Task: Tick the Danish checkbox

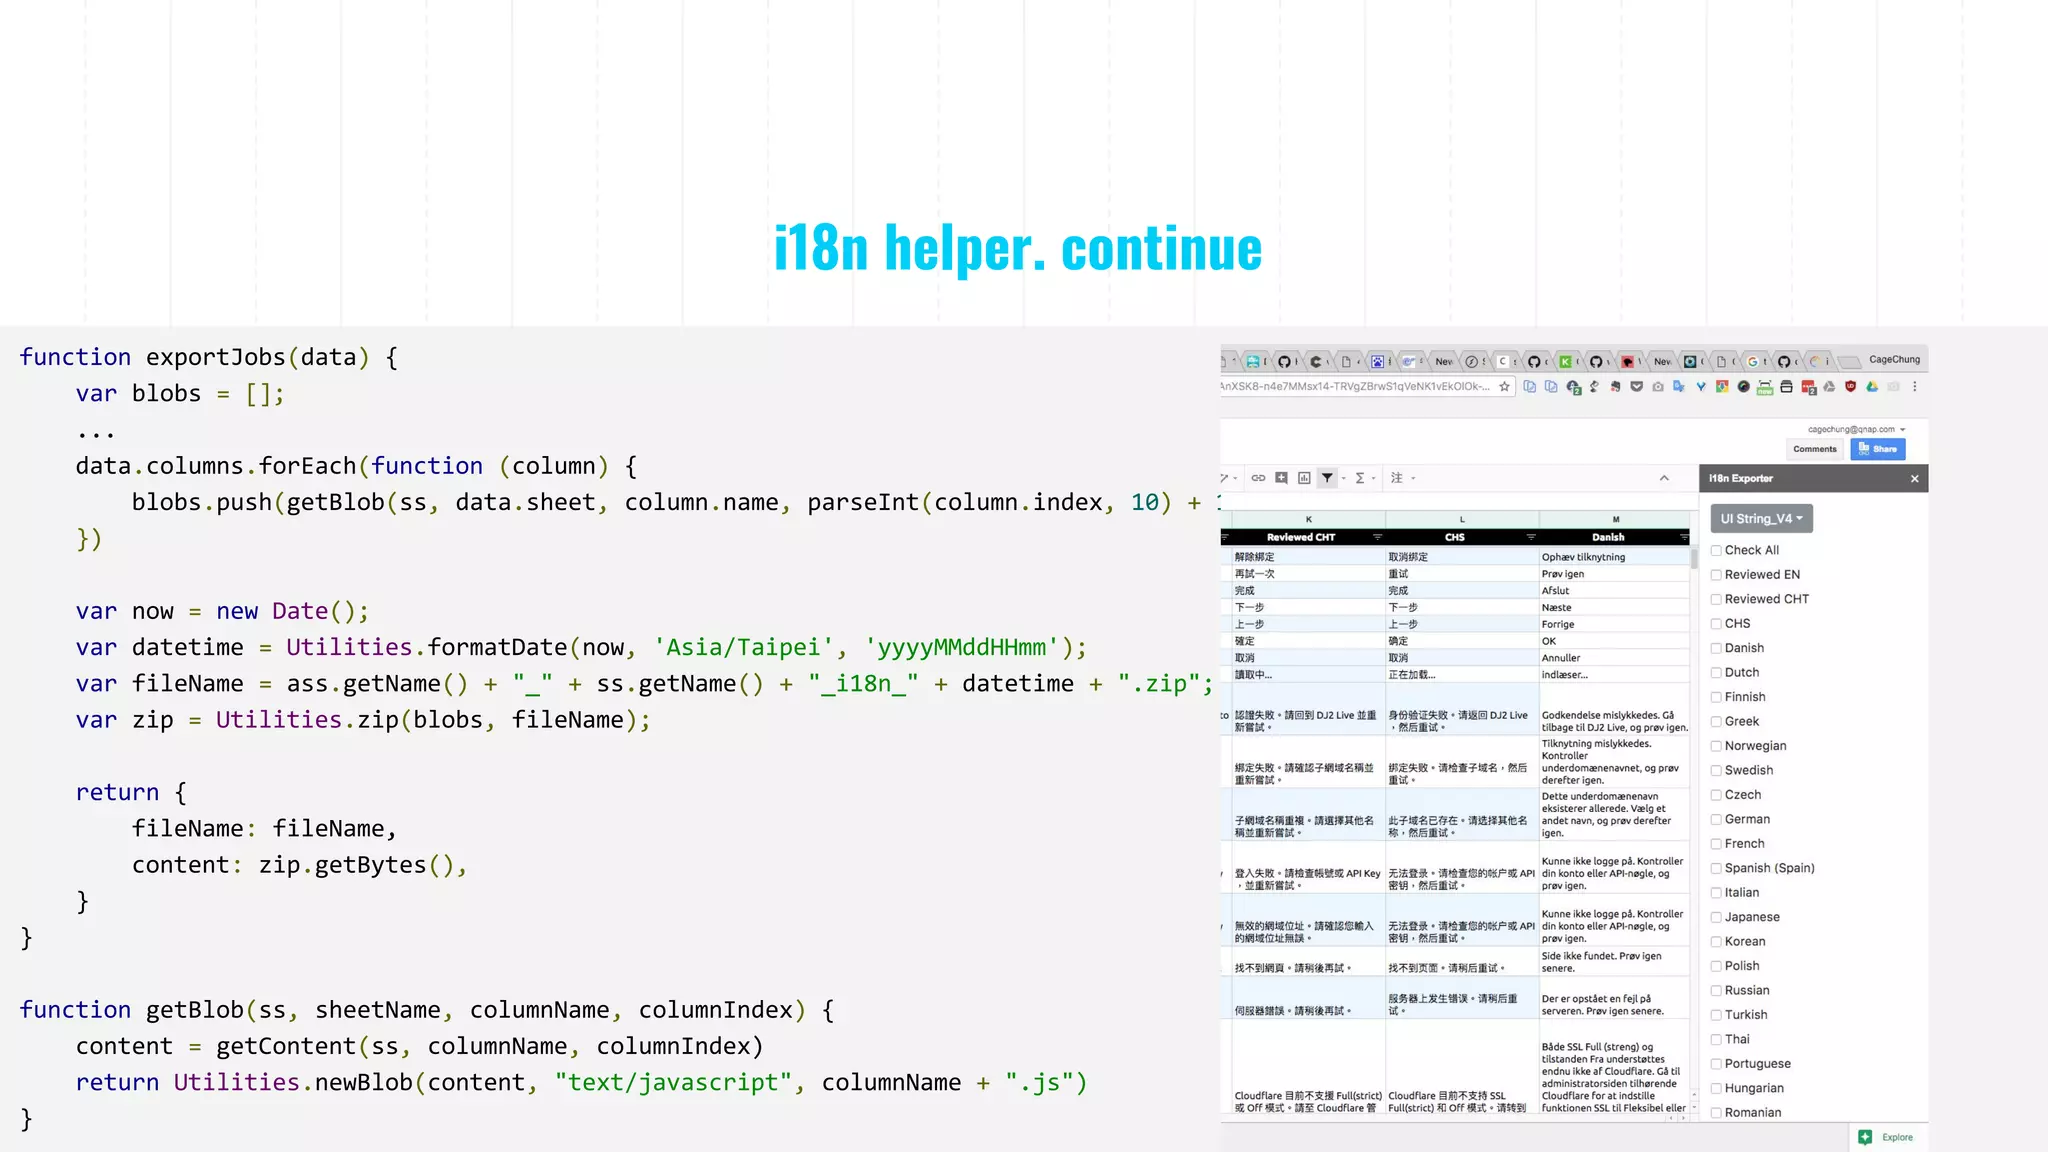Action: coord(1716,649)
